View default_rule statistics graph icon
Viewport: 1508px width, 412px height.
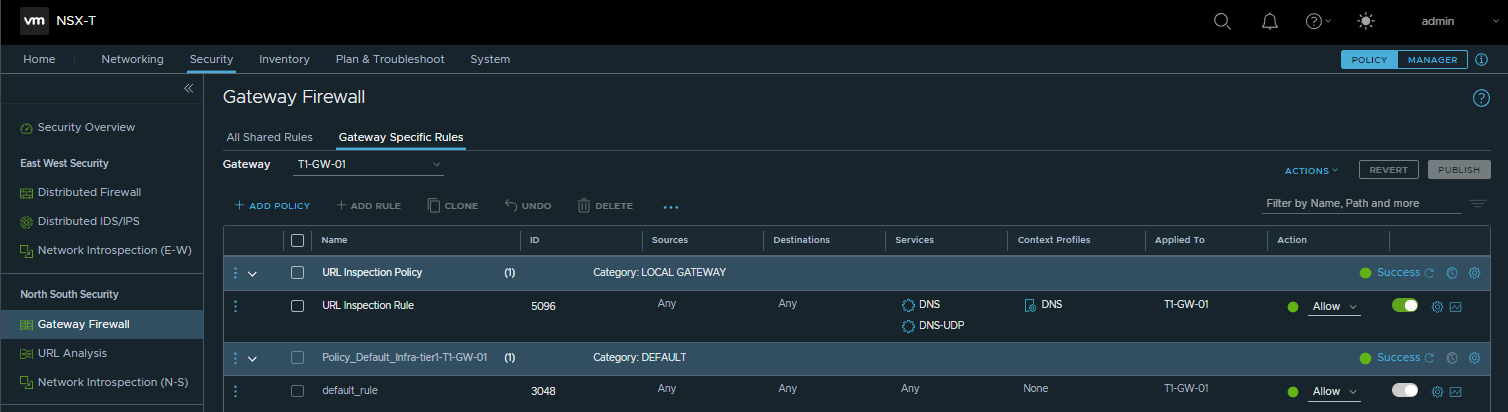point(1456,392)
